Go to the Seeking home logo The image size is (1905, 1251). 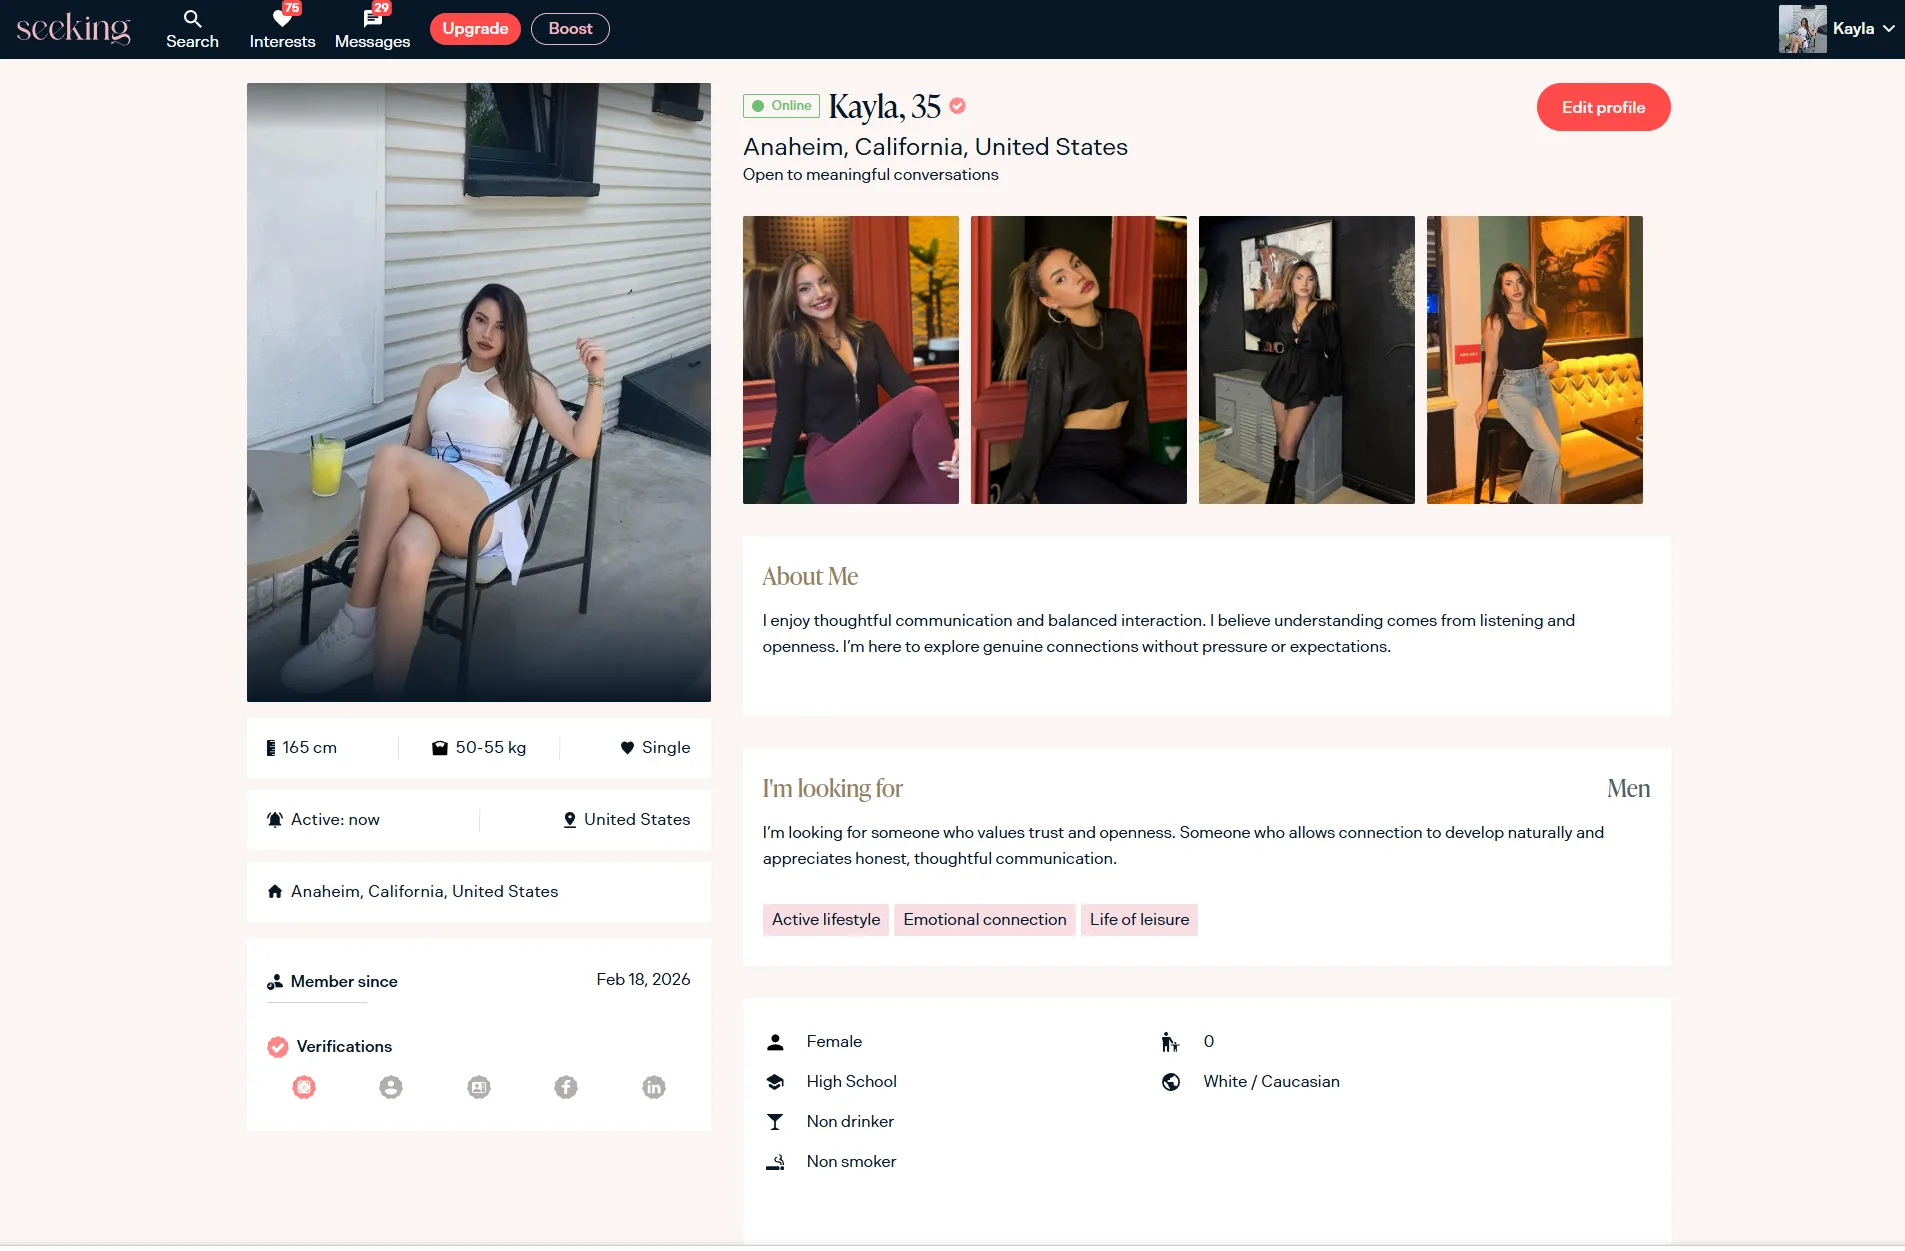tap(73, 29)
